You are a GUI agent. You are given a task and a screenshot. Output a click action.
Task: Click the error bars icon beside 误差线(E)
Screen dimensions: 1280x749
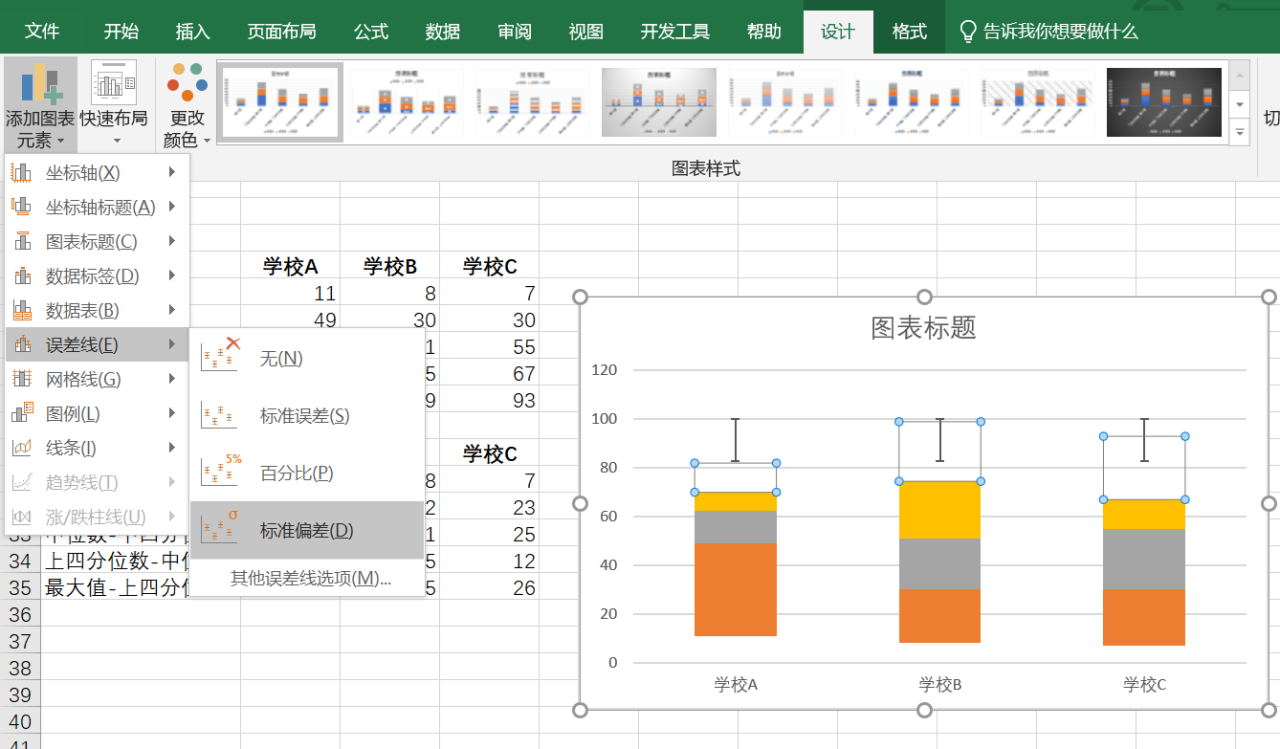21,344
